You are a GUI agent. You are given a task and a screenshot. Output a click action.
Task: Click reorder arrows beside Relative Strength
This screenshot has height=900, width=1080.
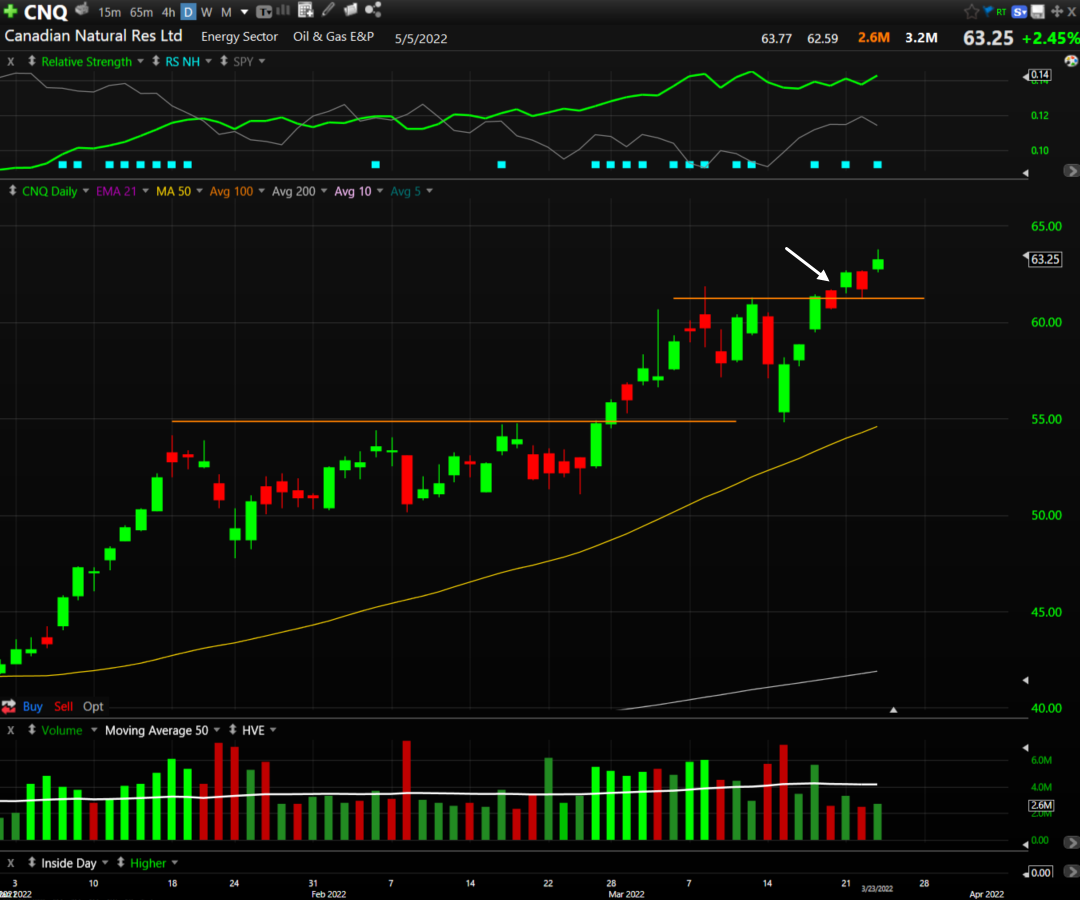tap(32, 61)
